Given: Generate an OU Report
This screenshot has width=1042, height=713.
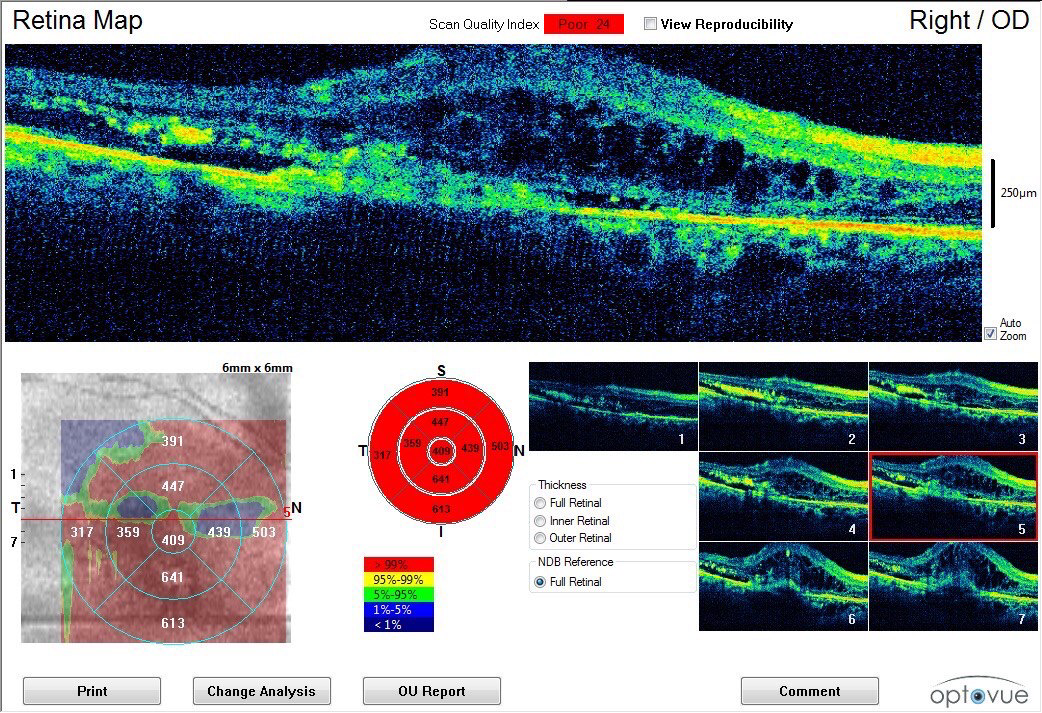Looking at the screenshot, I should tap(431, 690).
